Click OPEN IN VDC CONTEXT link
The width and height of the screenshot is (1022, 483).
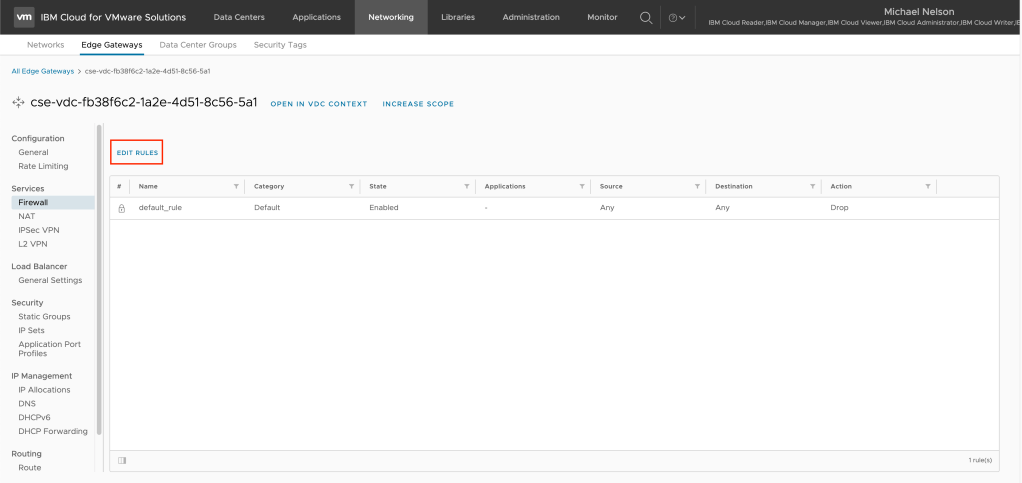coord(318,104)
